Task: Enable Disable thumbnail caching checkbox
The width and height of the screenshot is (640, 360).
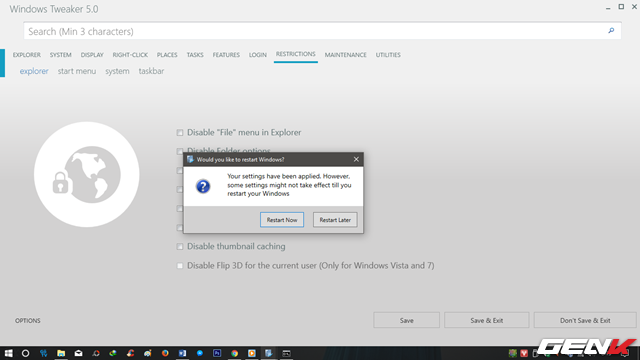Action: [180, 247]
